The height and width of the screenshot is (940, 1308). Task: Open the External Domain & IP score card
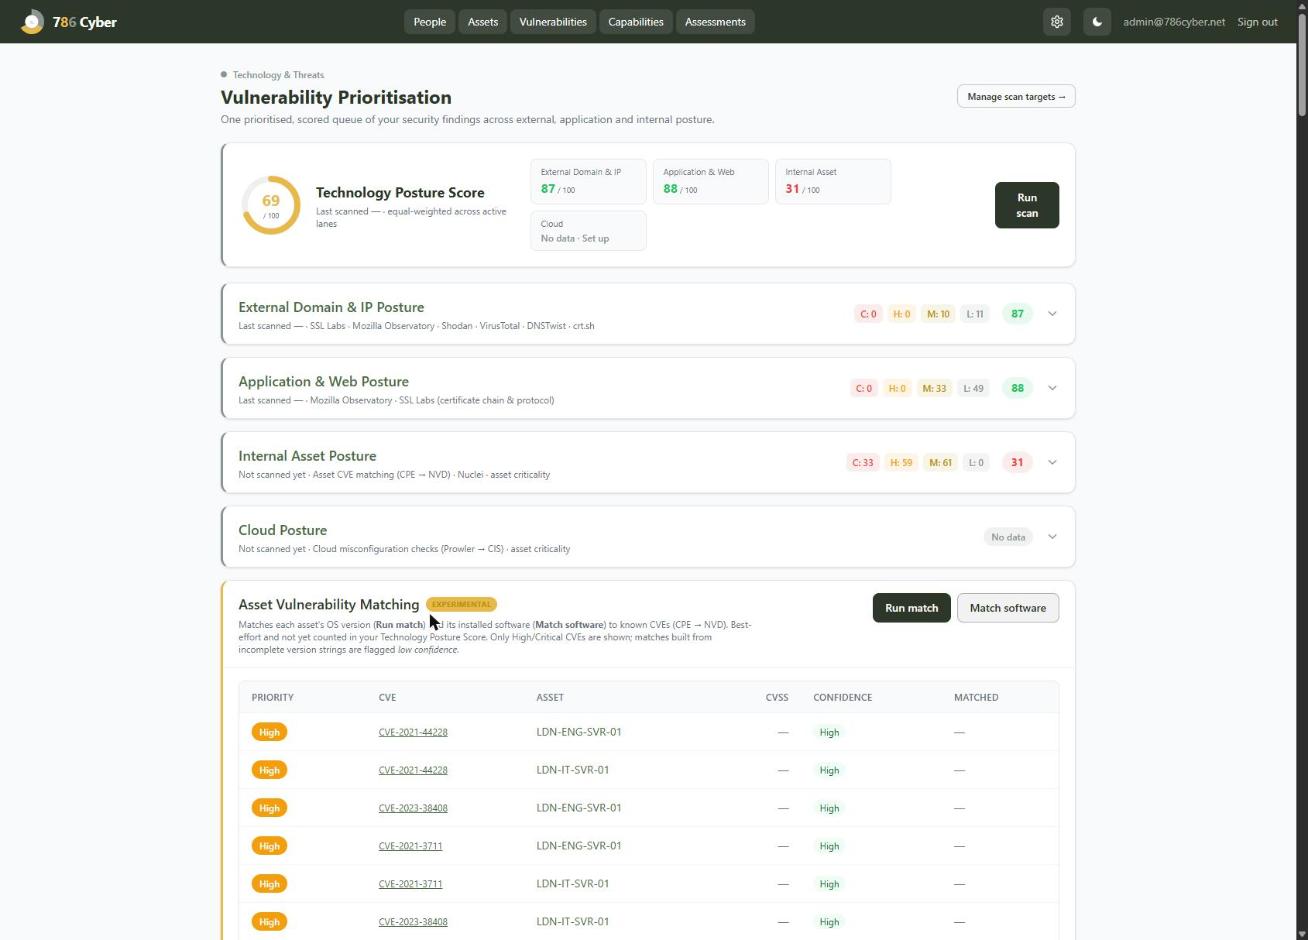588,181
